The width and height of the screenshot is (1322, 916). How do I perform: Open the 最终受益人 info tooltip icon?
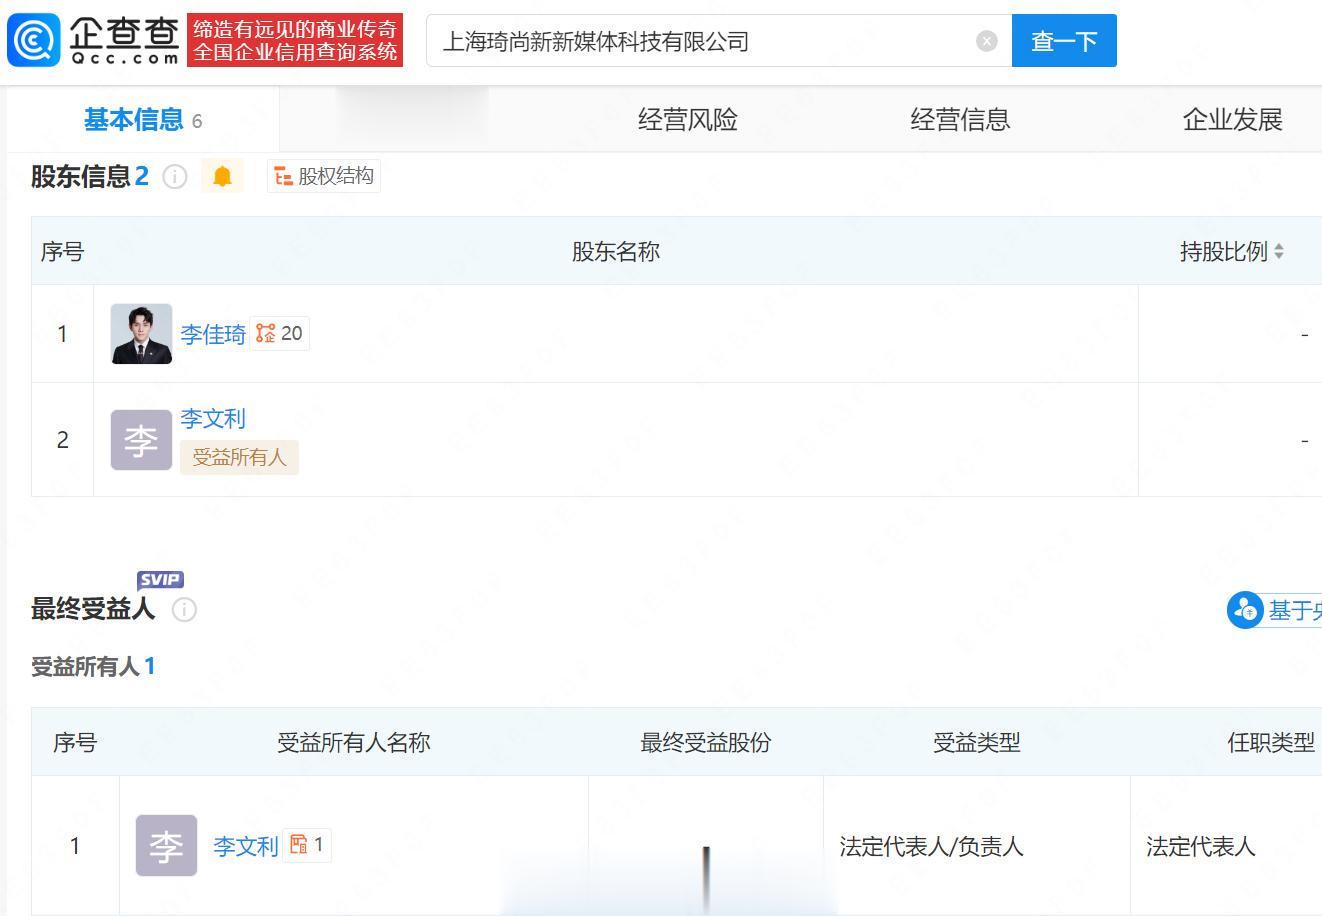(x=184, y=609)
